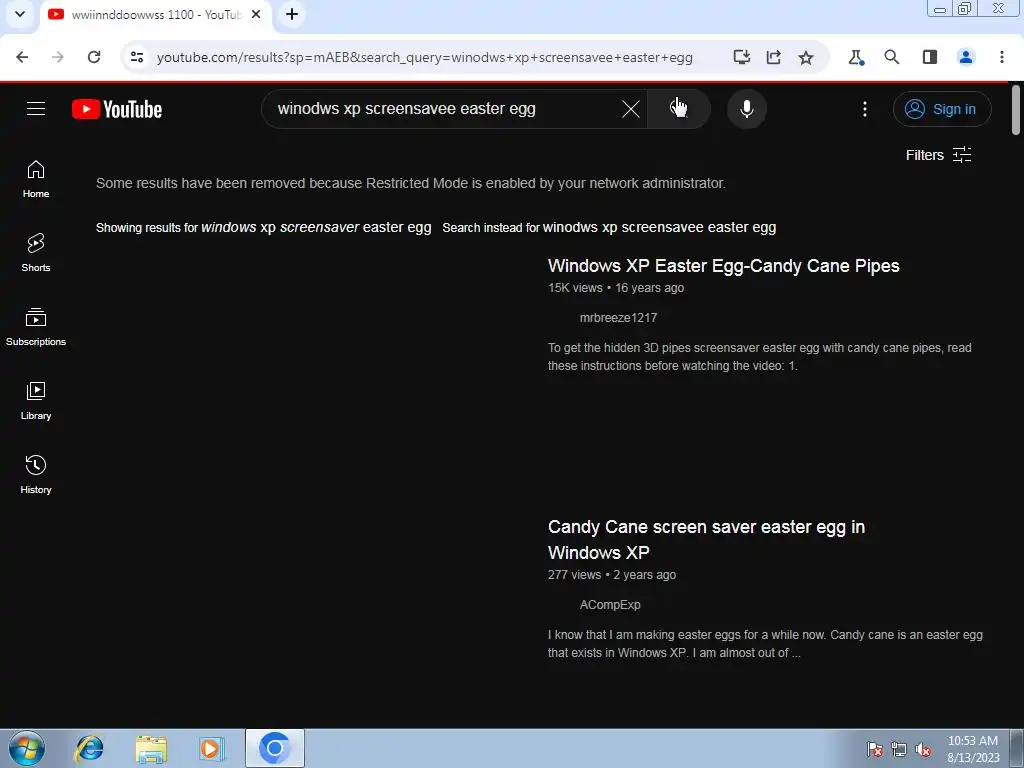Start voice search with the microphone
This screenshot has width=1024, height=768.
(746, 108)
